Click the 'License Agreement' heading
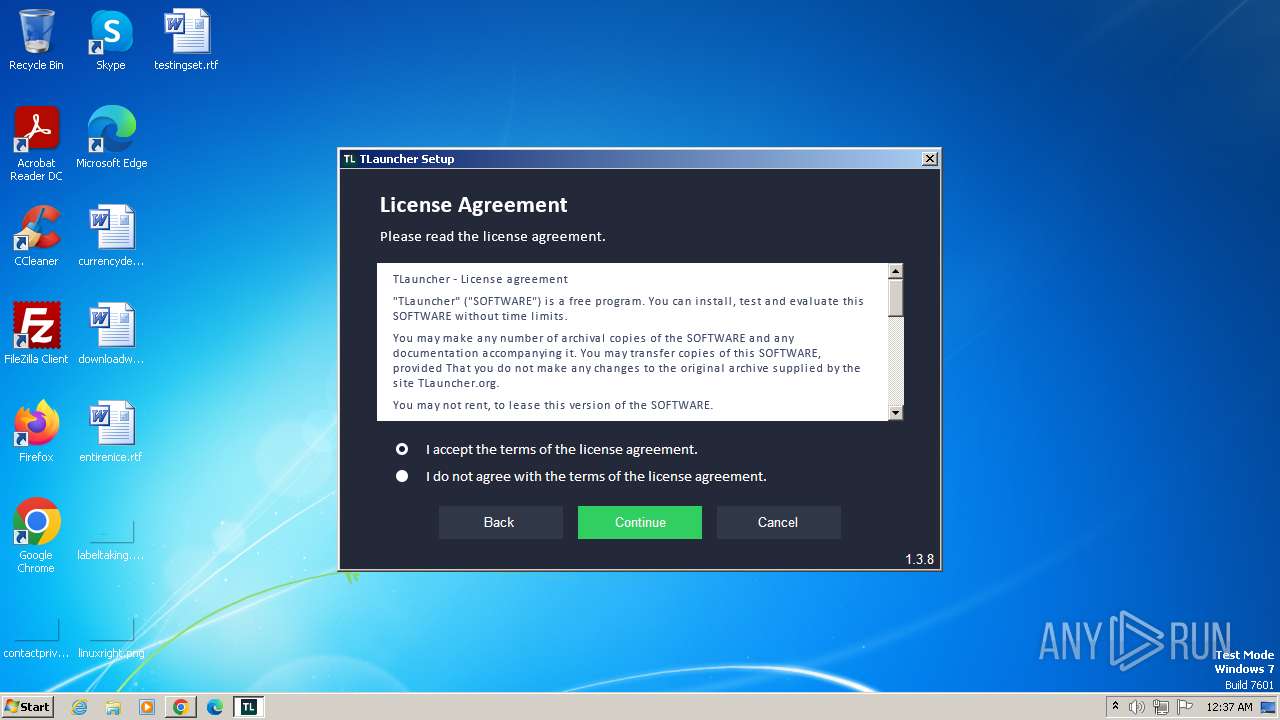This screenshot has height=720, width=1280. coord(473,205)
